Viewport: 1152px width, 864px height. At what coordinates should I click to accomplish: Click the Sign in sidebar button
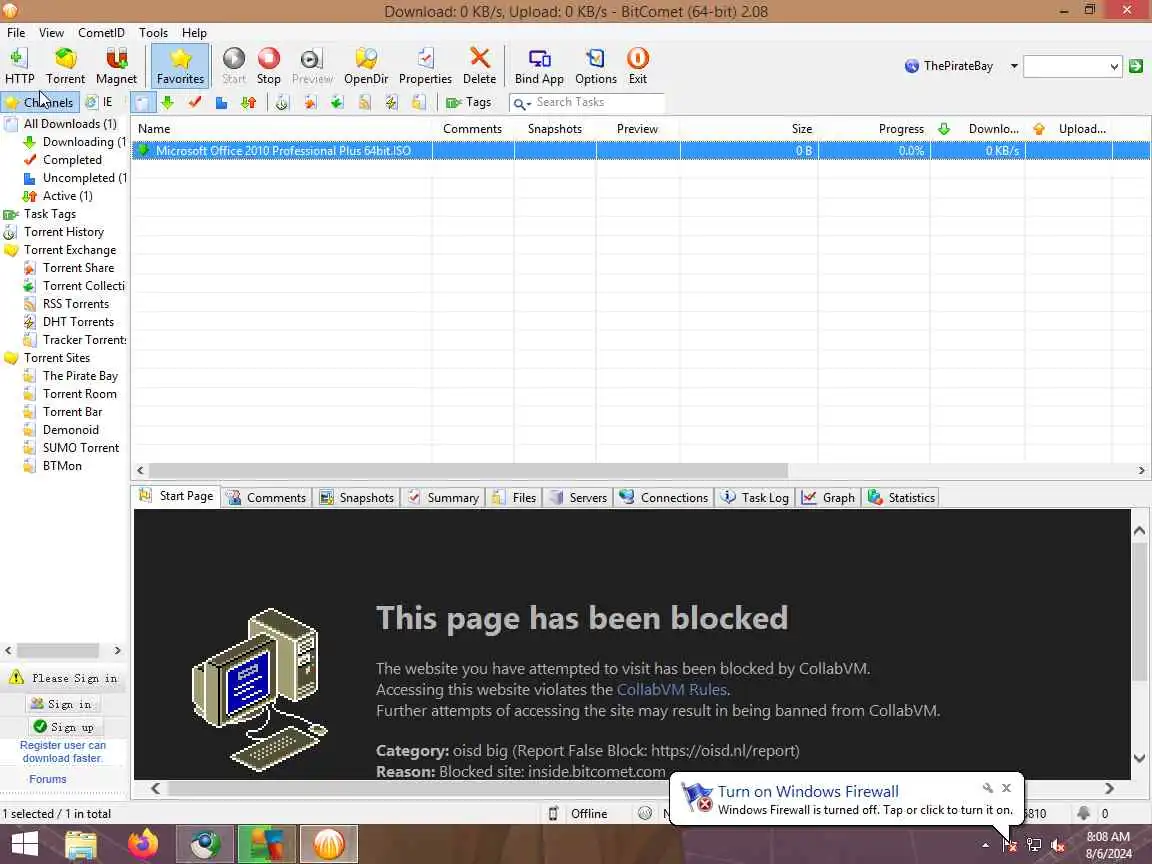click(x=63, y=705)
